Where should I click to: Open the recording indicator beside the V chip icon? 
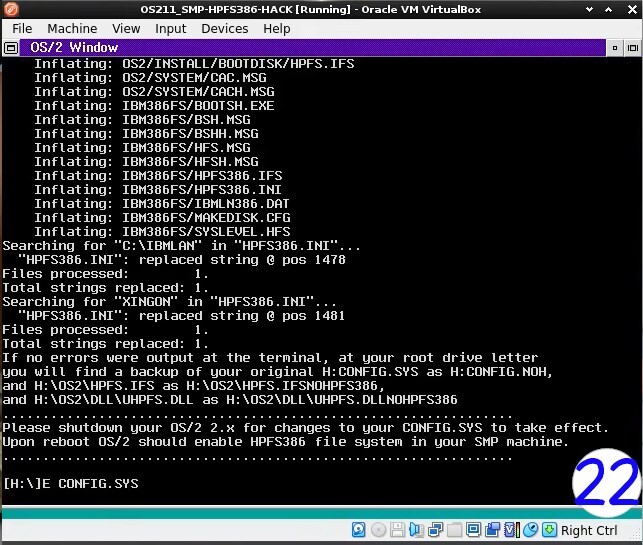click(x=493, y=530)
